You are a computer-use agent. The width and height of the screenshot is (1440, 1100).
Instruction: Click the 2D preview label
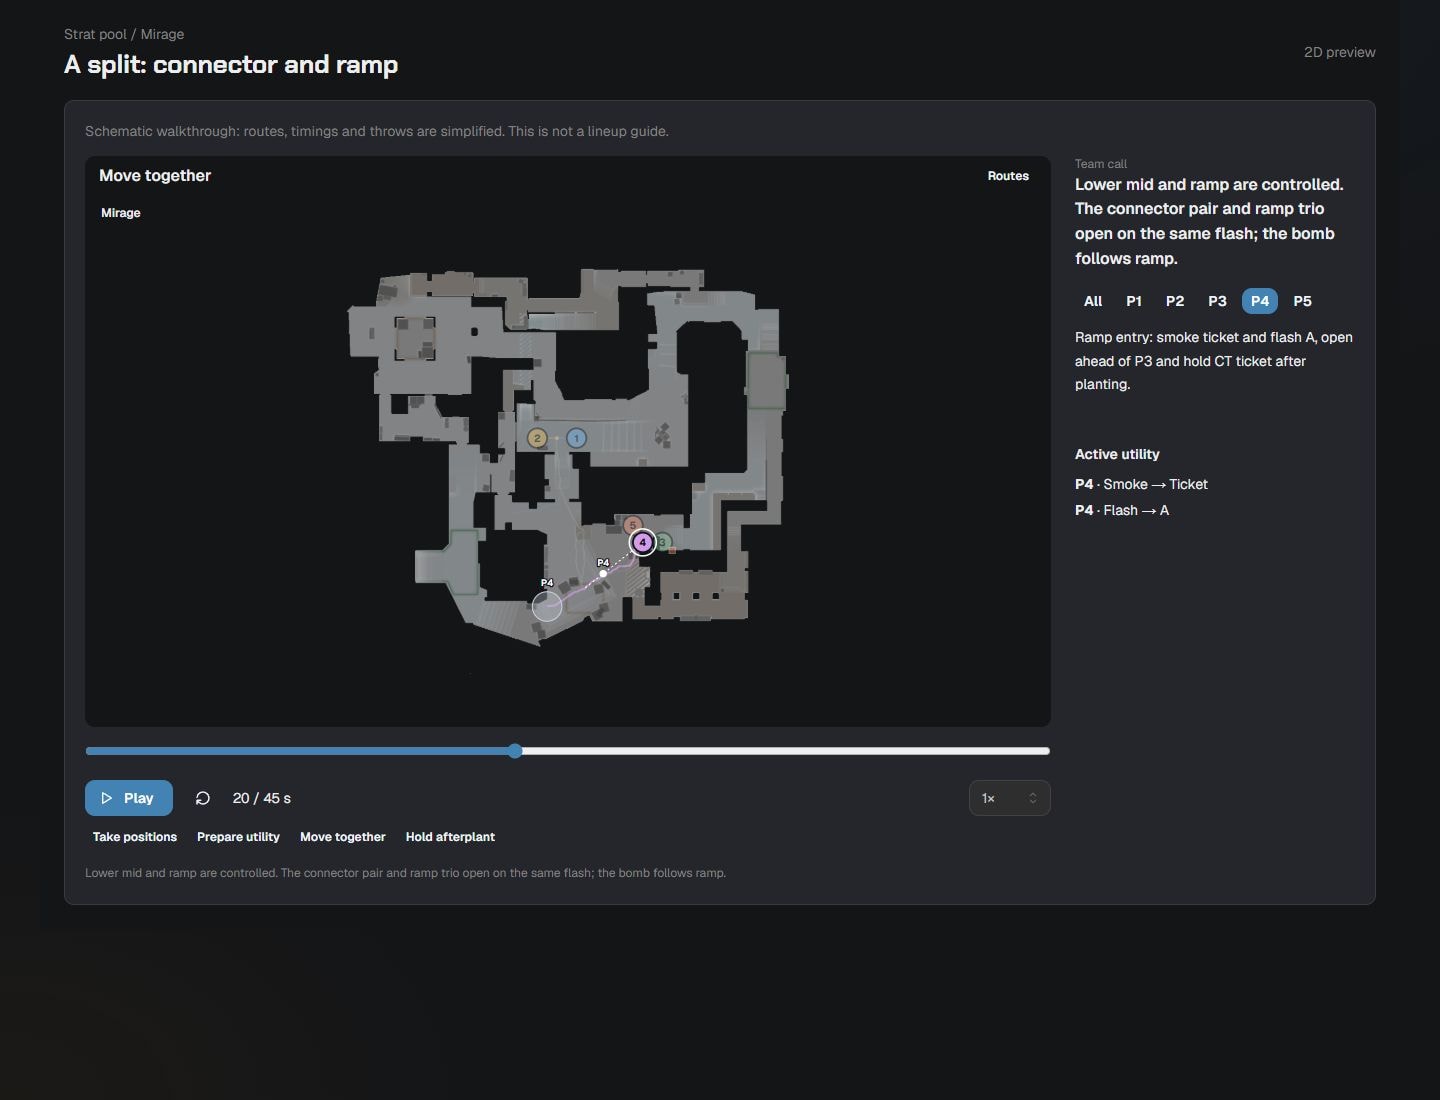click(x=1339, y=52)
